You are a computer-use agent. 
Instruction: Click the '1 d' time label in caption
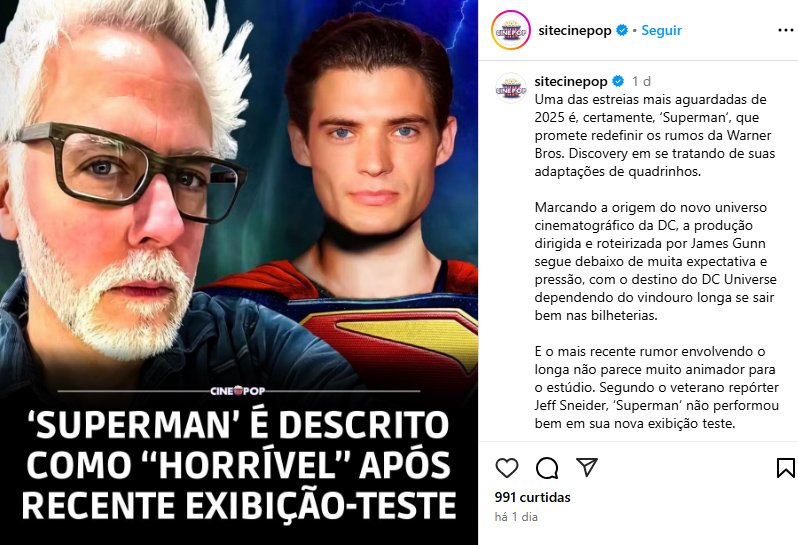click(641, 81)
